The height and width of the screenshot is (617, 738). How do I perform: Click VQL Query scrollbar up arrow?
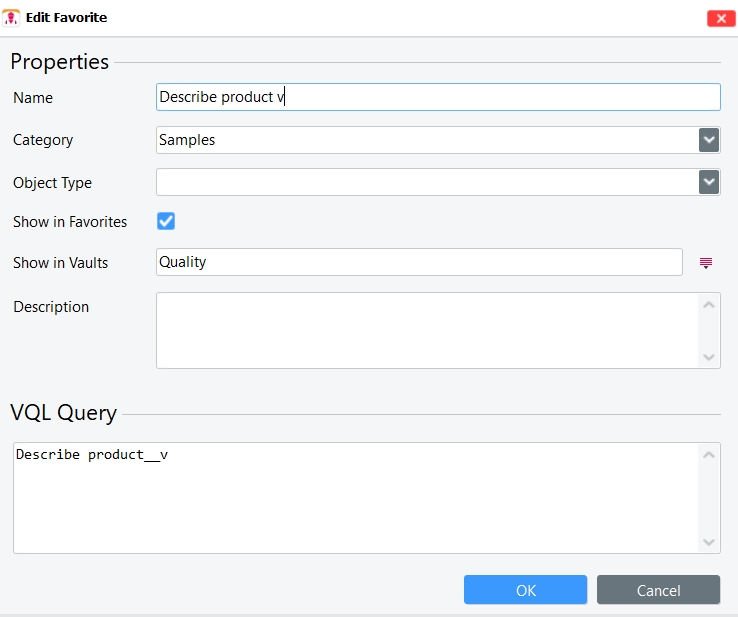coord(709,455)
